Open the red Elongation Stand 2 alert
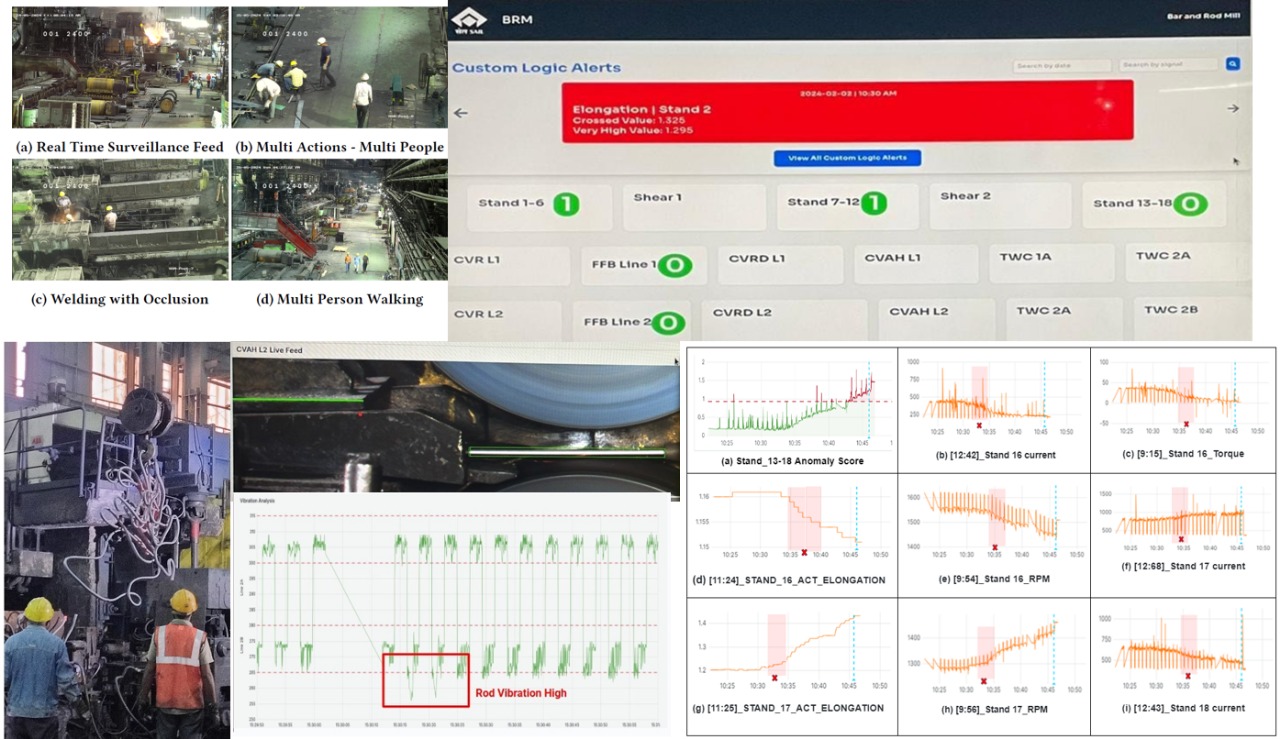The width and height of the screenshot is (1280, 739). tap(847, 111)
